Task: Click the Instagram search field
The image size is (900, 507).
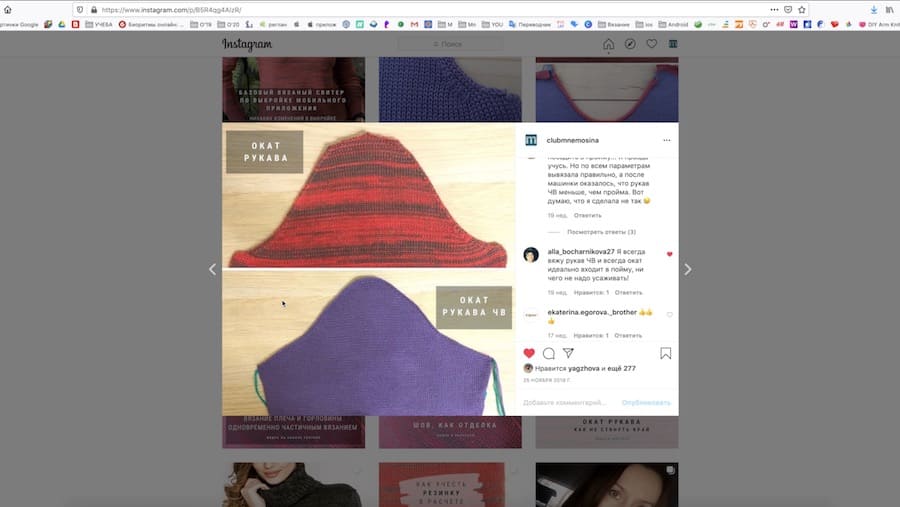Action: coord(451,44)
